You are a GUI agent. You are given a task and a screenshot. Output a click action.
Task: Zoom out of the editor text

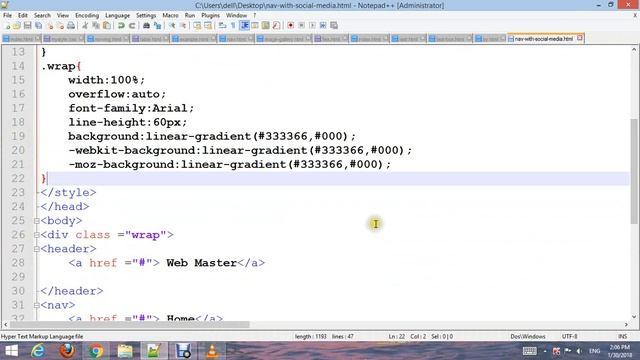pos(183,25)
